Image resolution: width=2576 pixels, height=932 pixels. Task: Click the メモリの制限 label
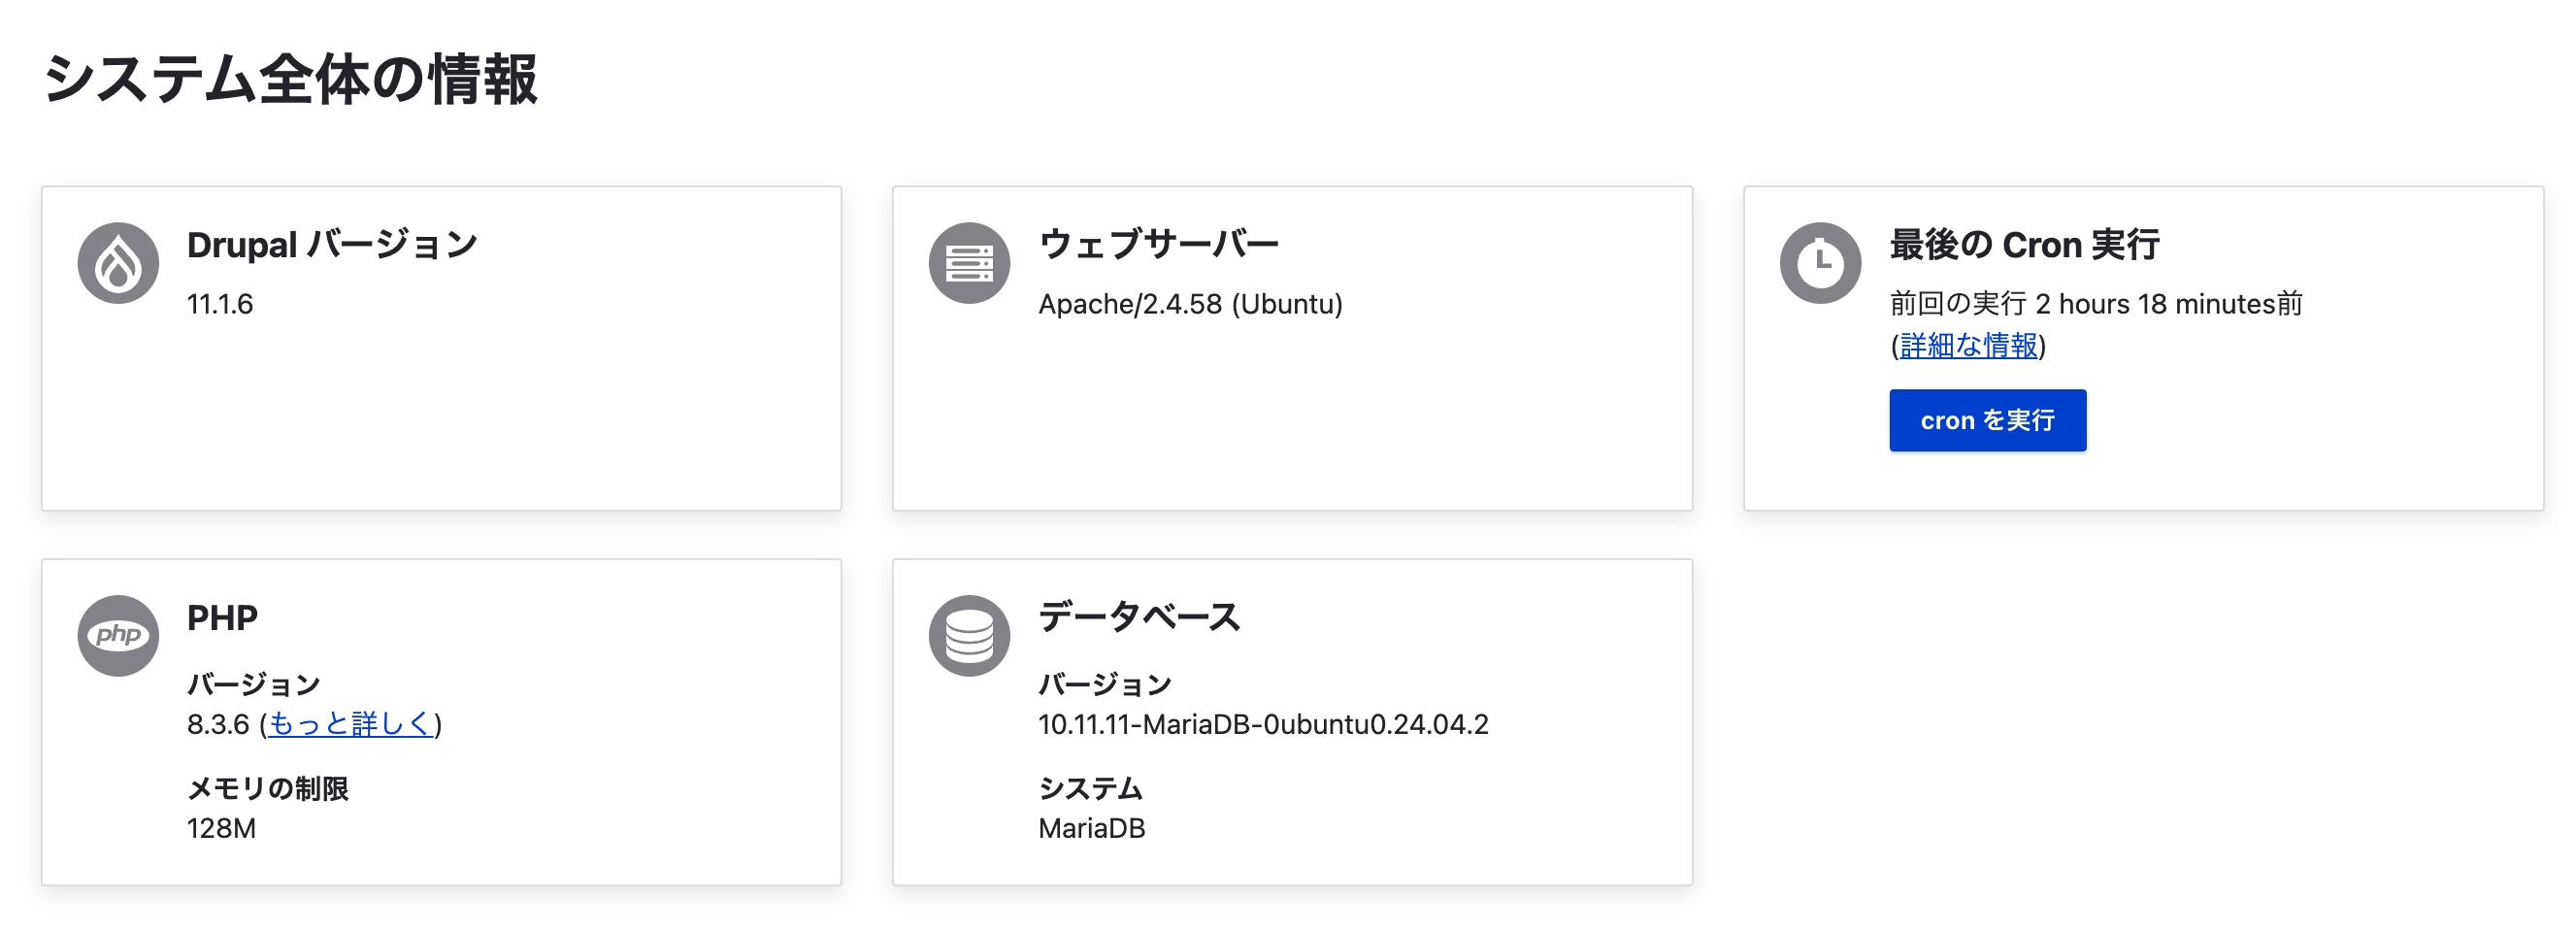point(267,789)
